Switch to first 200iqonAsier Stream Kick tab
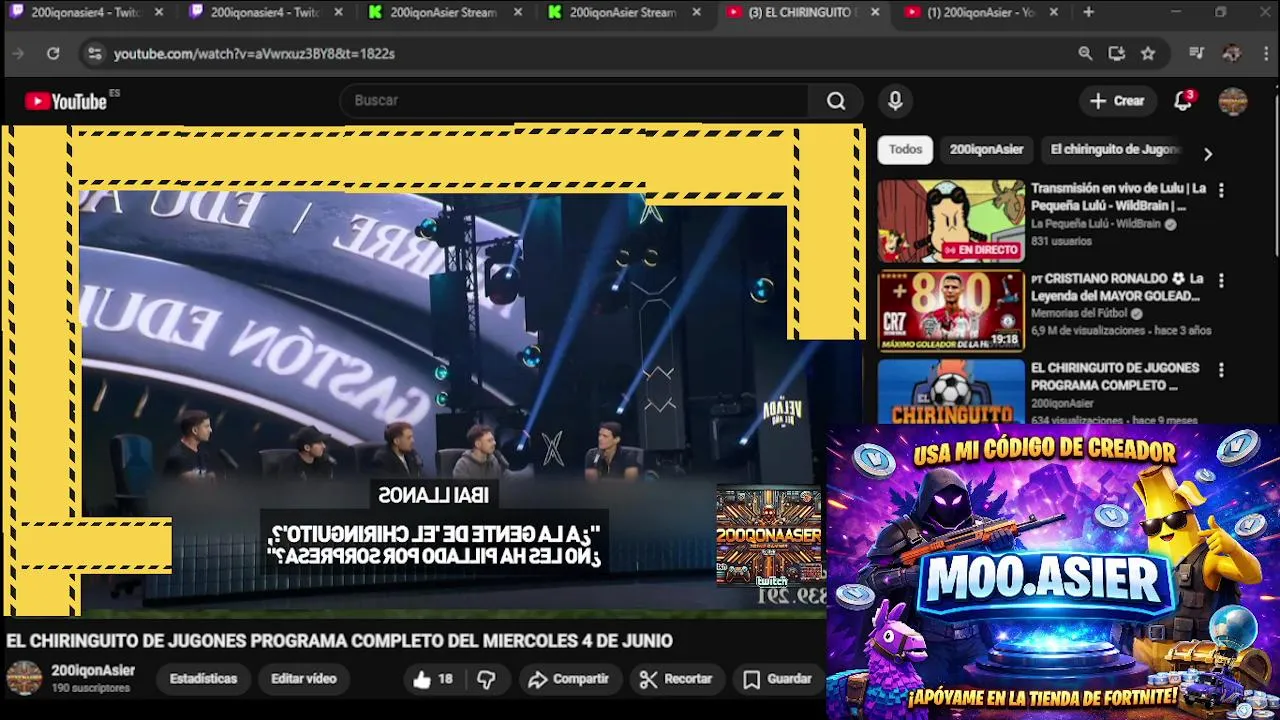Screen dimensions: 1280x720 coord(444,12)
